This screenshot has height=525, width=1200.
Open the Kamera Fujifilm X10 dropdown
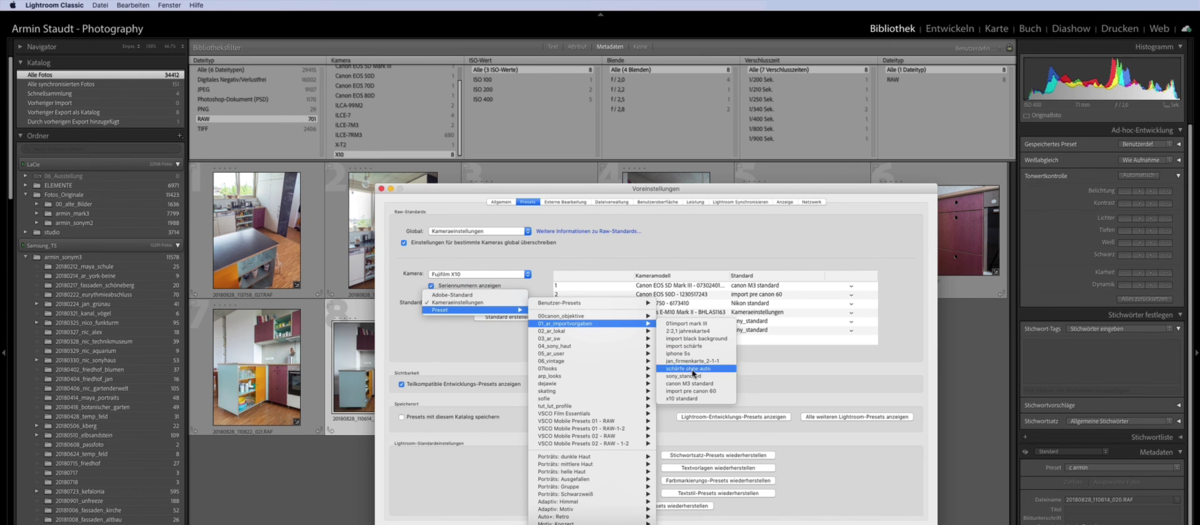pyautogui.click(x=479, y=274)
